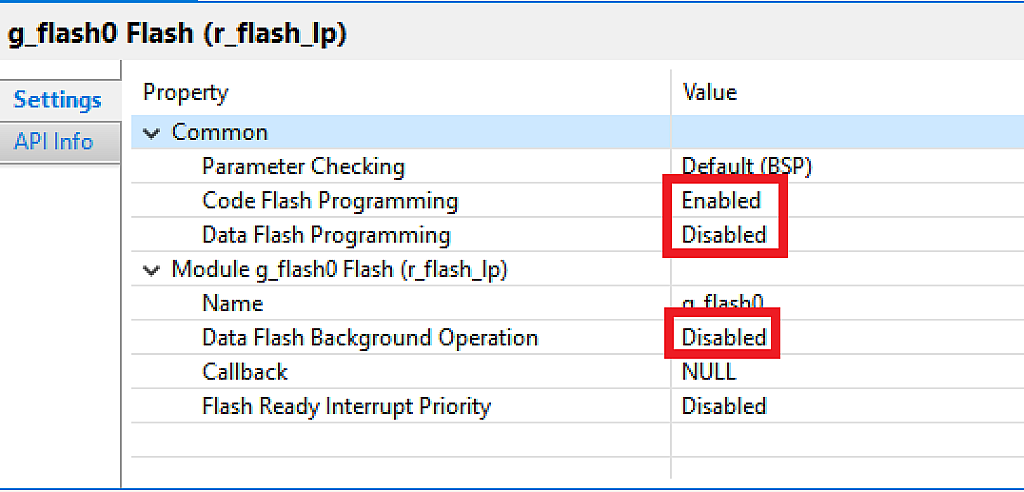Change Data Flash Background Operation Disabled value
This screenshot has height=492, width=1024.
point(724,337)
